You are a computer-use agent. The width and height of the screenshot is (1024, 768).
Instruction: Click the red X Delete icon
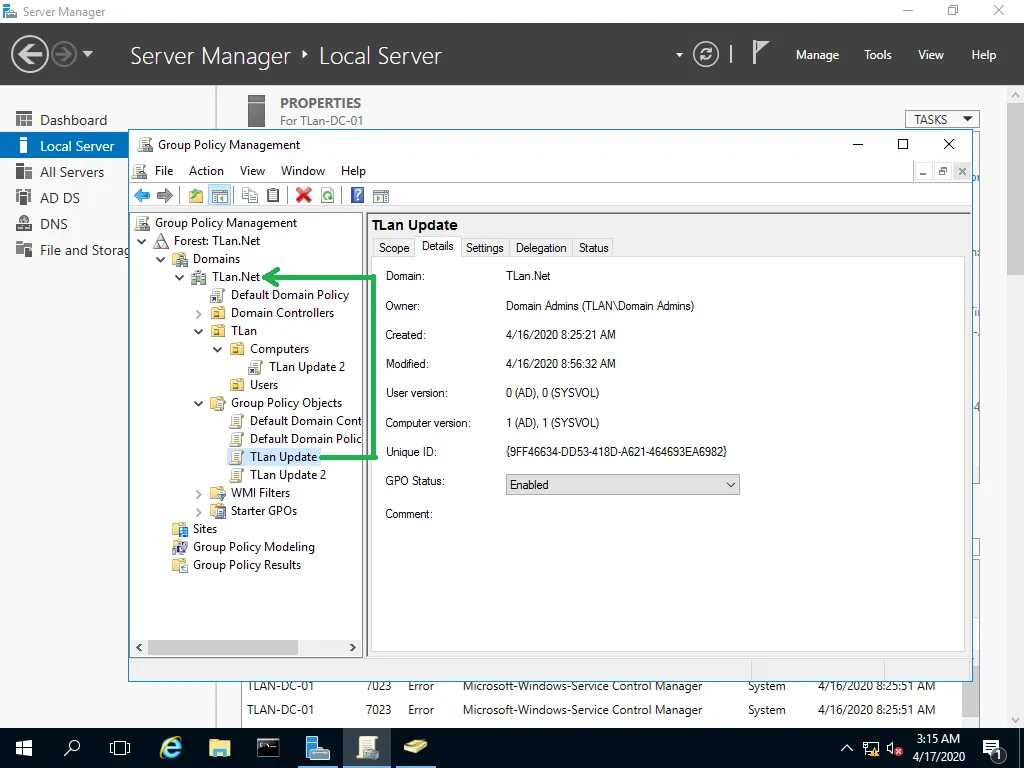(303, 195)
